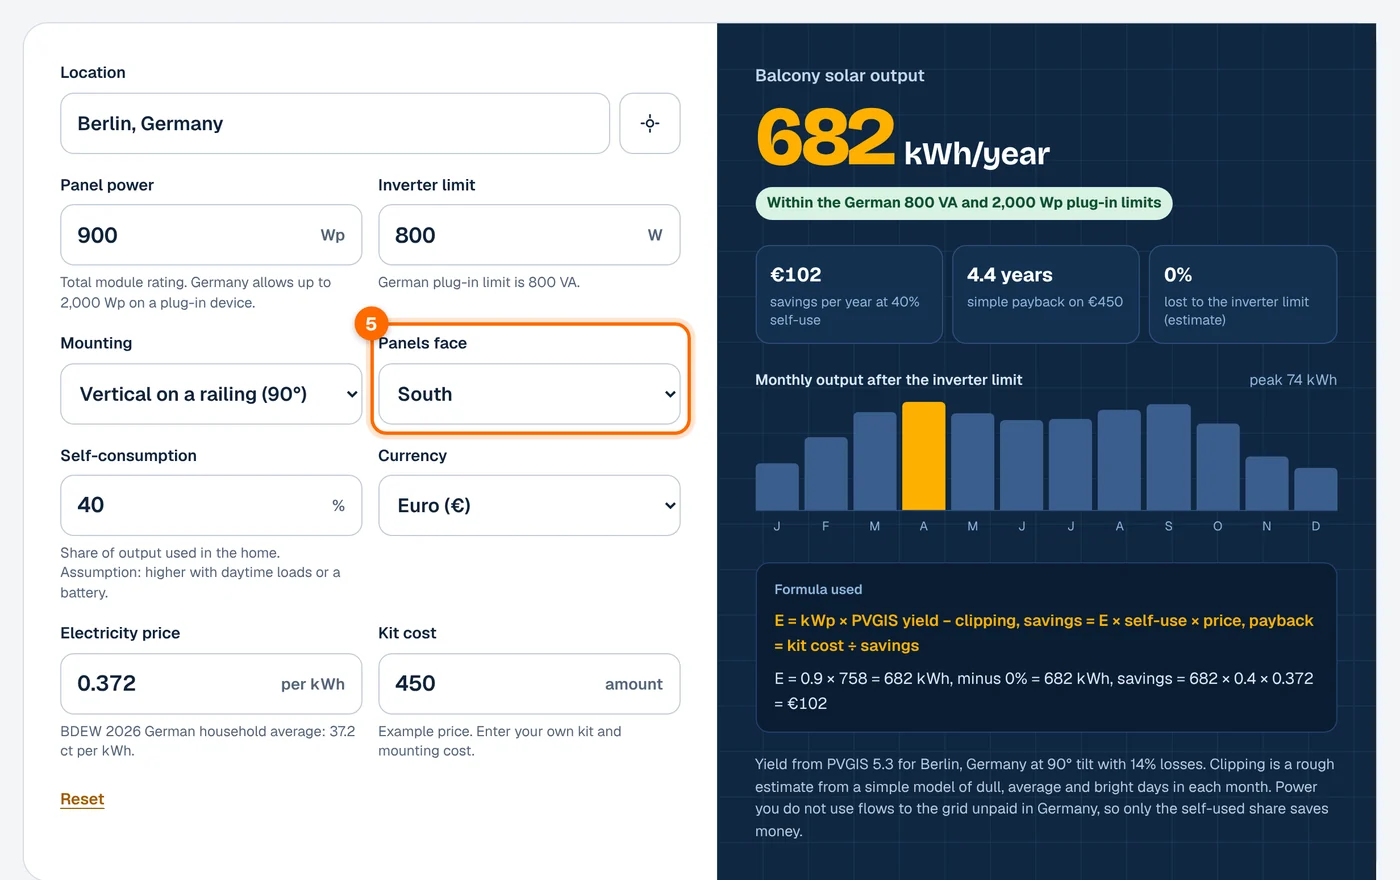Click the BDEW 2026 household average note

click(208, 741)
